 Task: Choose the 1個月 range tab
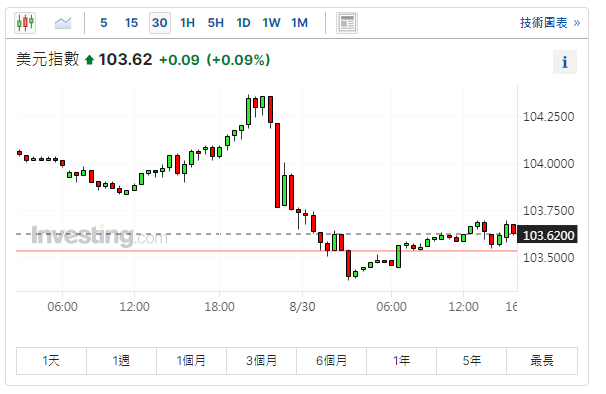click(191, 361)
